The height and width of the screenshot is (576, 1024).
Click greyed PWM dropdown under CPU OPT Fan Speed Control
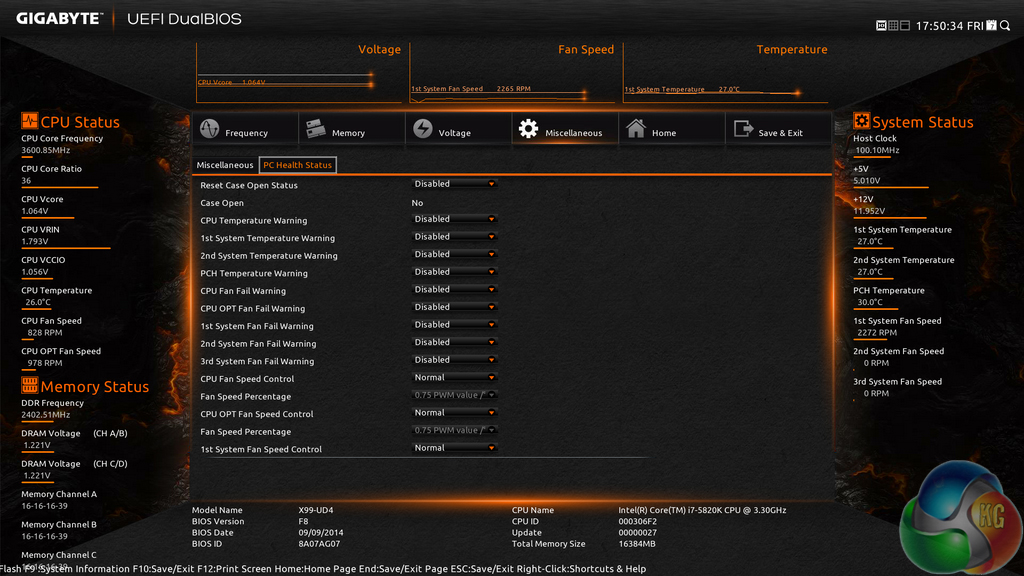(x=455, y=431)
